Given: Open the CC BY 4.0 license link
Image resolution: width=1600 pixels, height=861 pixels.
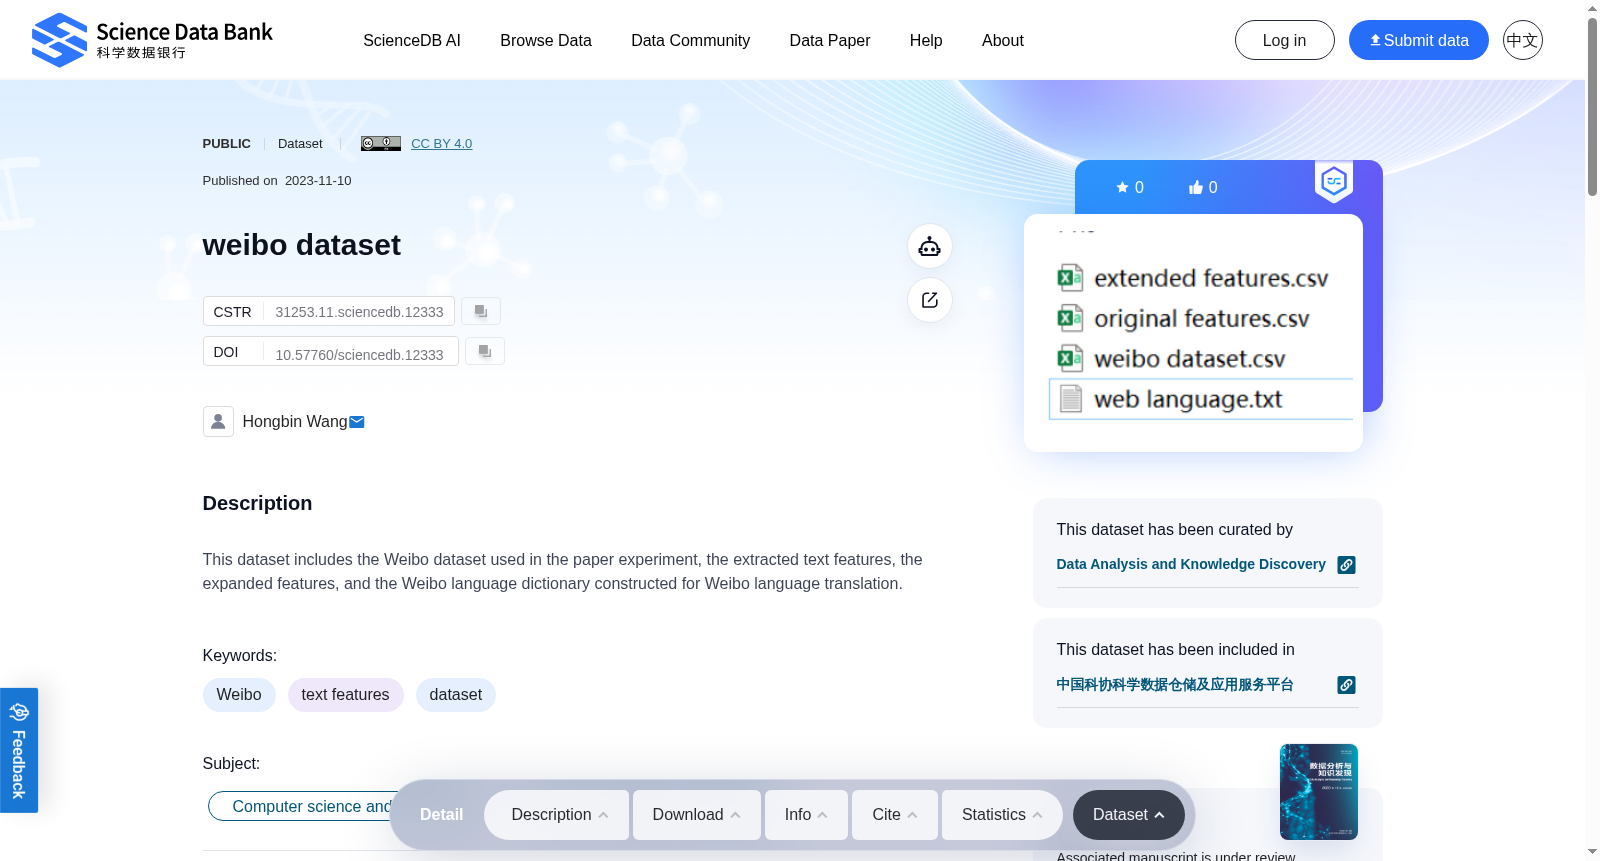Looking at the screenshot, I should (442, 143).
